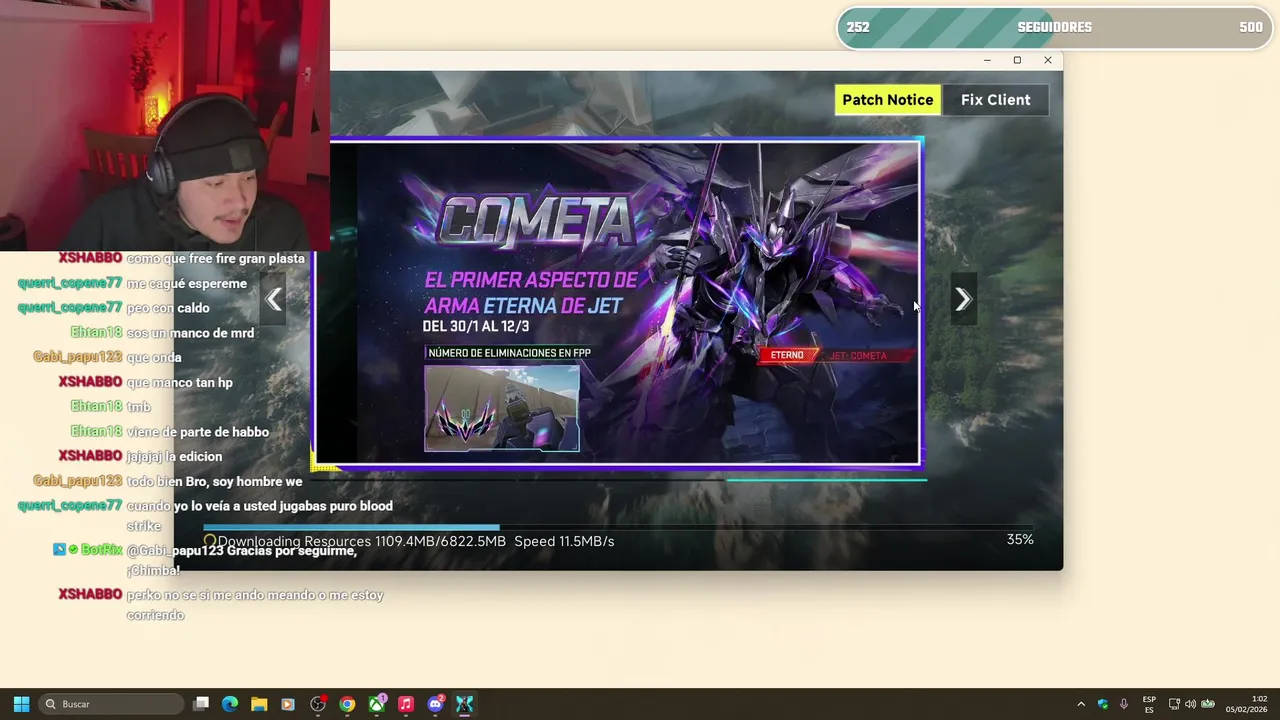
Task: Click the streamer webcam overlay
Action: coord(165,125)
